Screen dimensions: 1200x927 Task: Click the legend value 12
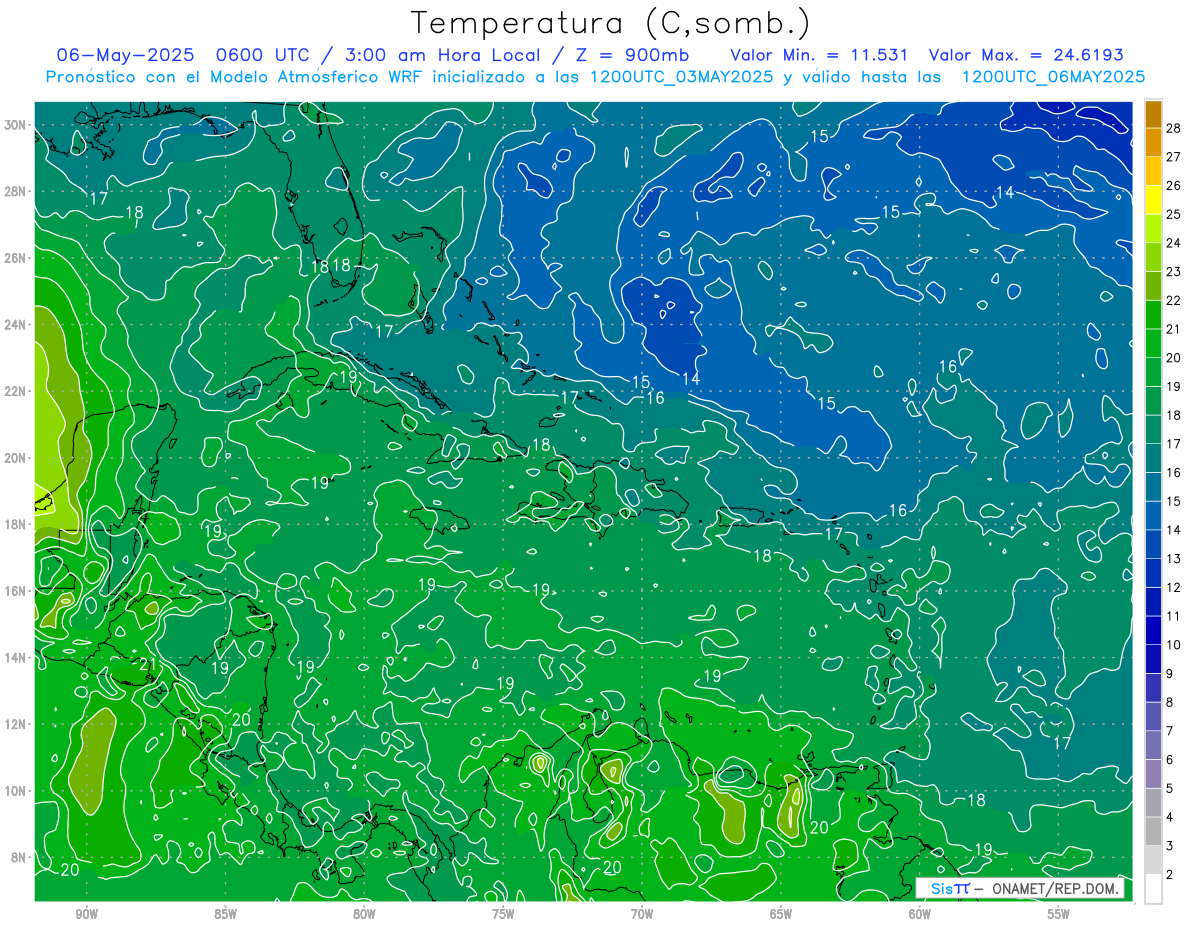point(1174,587)
